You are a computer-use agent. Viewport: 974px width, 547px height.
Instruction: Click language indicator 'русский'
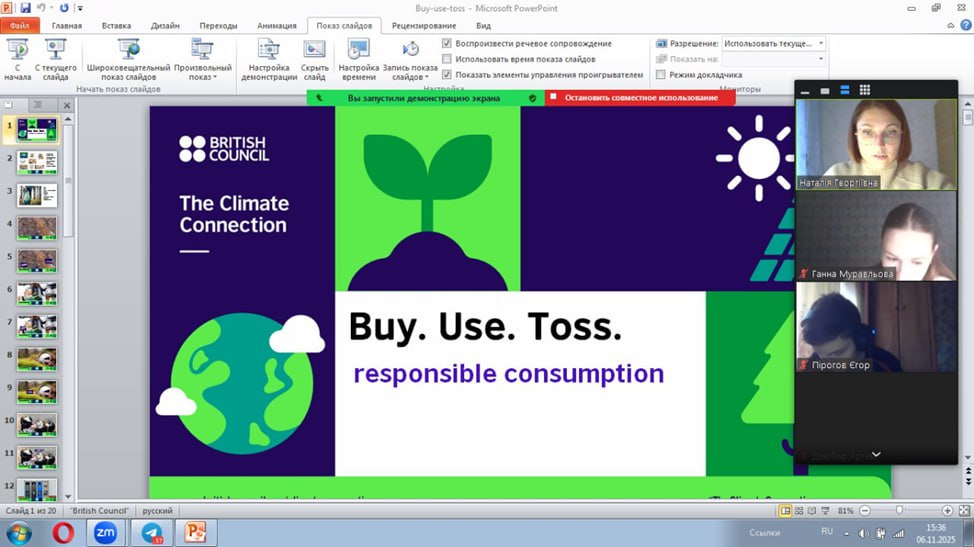click(x=157, y=510)
